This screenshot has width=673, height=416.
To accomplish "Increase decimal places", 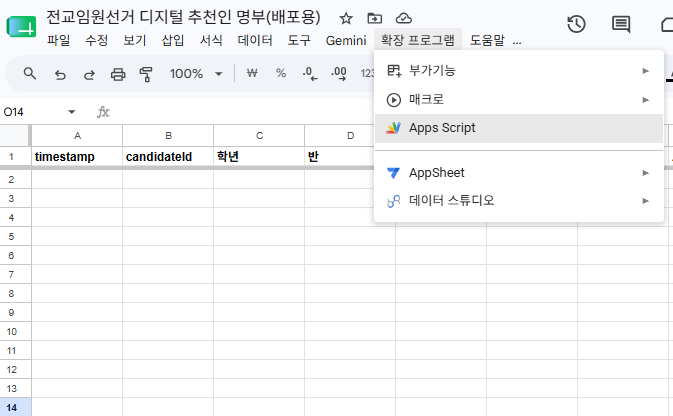I will (x=339, y=73).
